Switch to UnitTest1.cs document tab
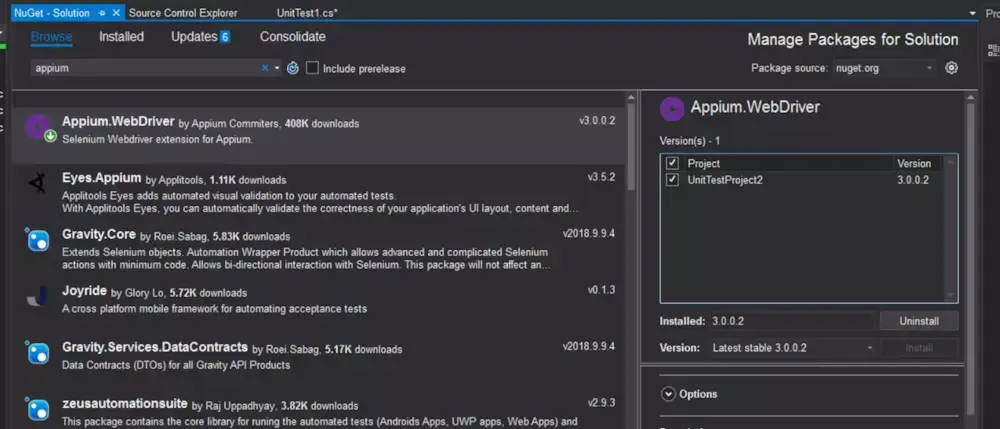 (307, 13)
